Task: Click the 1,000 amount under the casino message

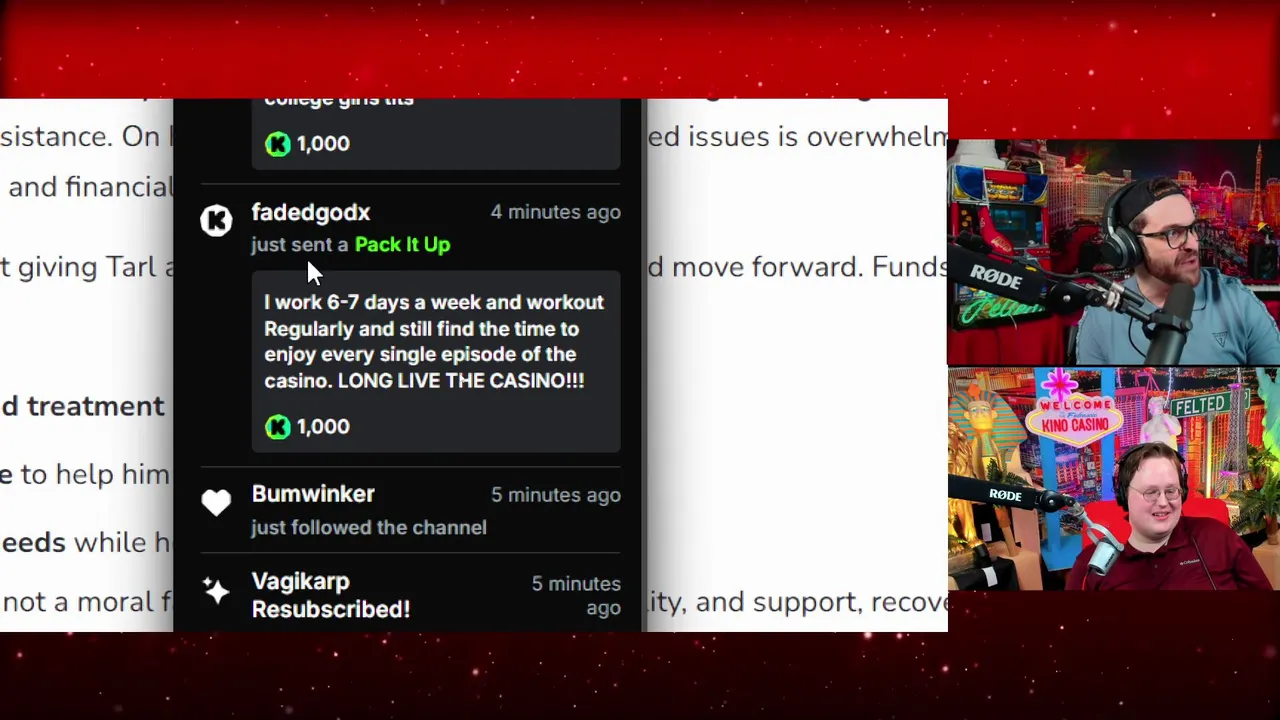Action: coord(323,427)
